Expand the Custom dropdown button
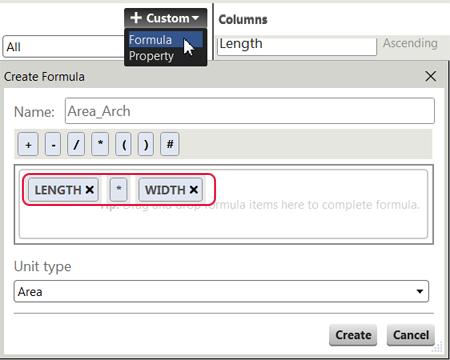Viewport: 450px width, 360px height. point(165,18)
